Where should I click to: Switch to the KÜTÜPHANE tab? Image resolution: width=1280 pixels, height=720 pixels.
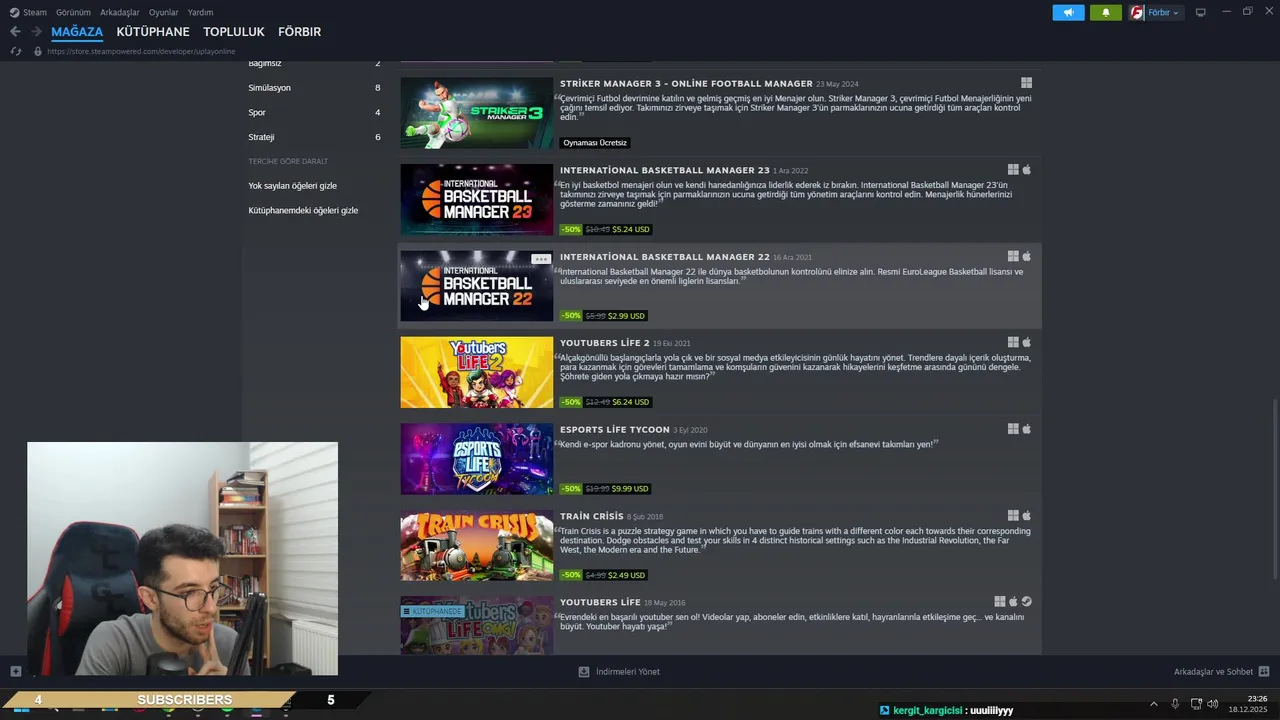[153, 32]
